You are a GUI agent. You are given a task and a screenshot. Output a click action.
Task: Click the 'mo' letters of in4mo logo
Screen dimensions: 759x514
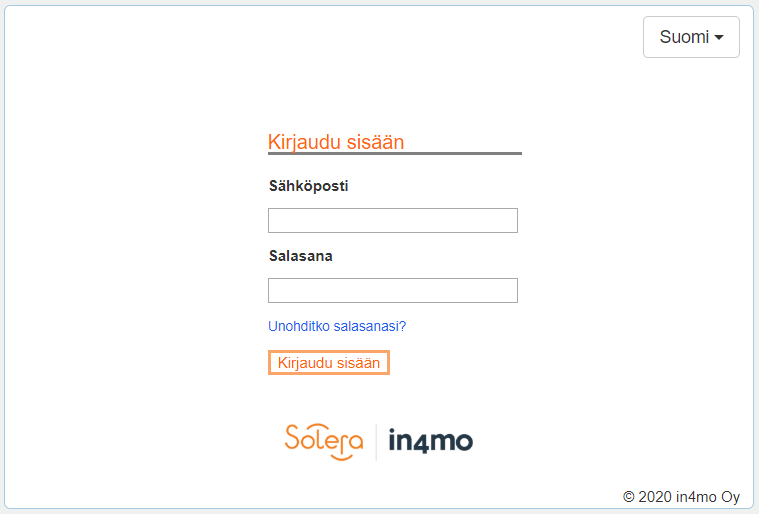pyautogui.click(x=453, y=442)
